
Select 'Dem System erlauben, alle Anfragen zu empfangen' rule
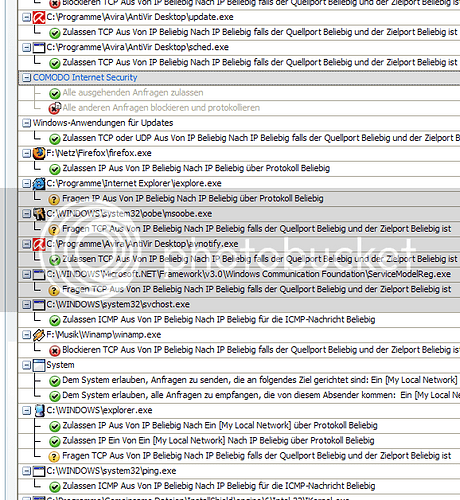pyautogui.click(x=261, y=395)
